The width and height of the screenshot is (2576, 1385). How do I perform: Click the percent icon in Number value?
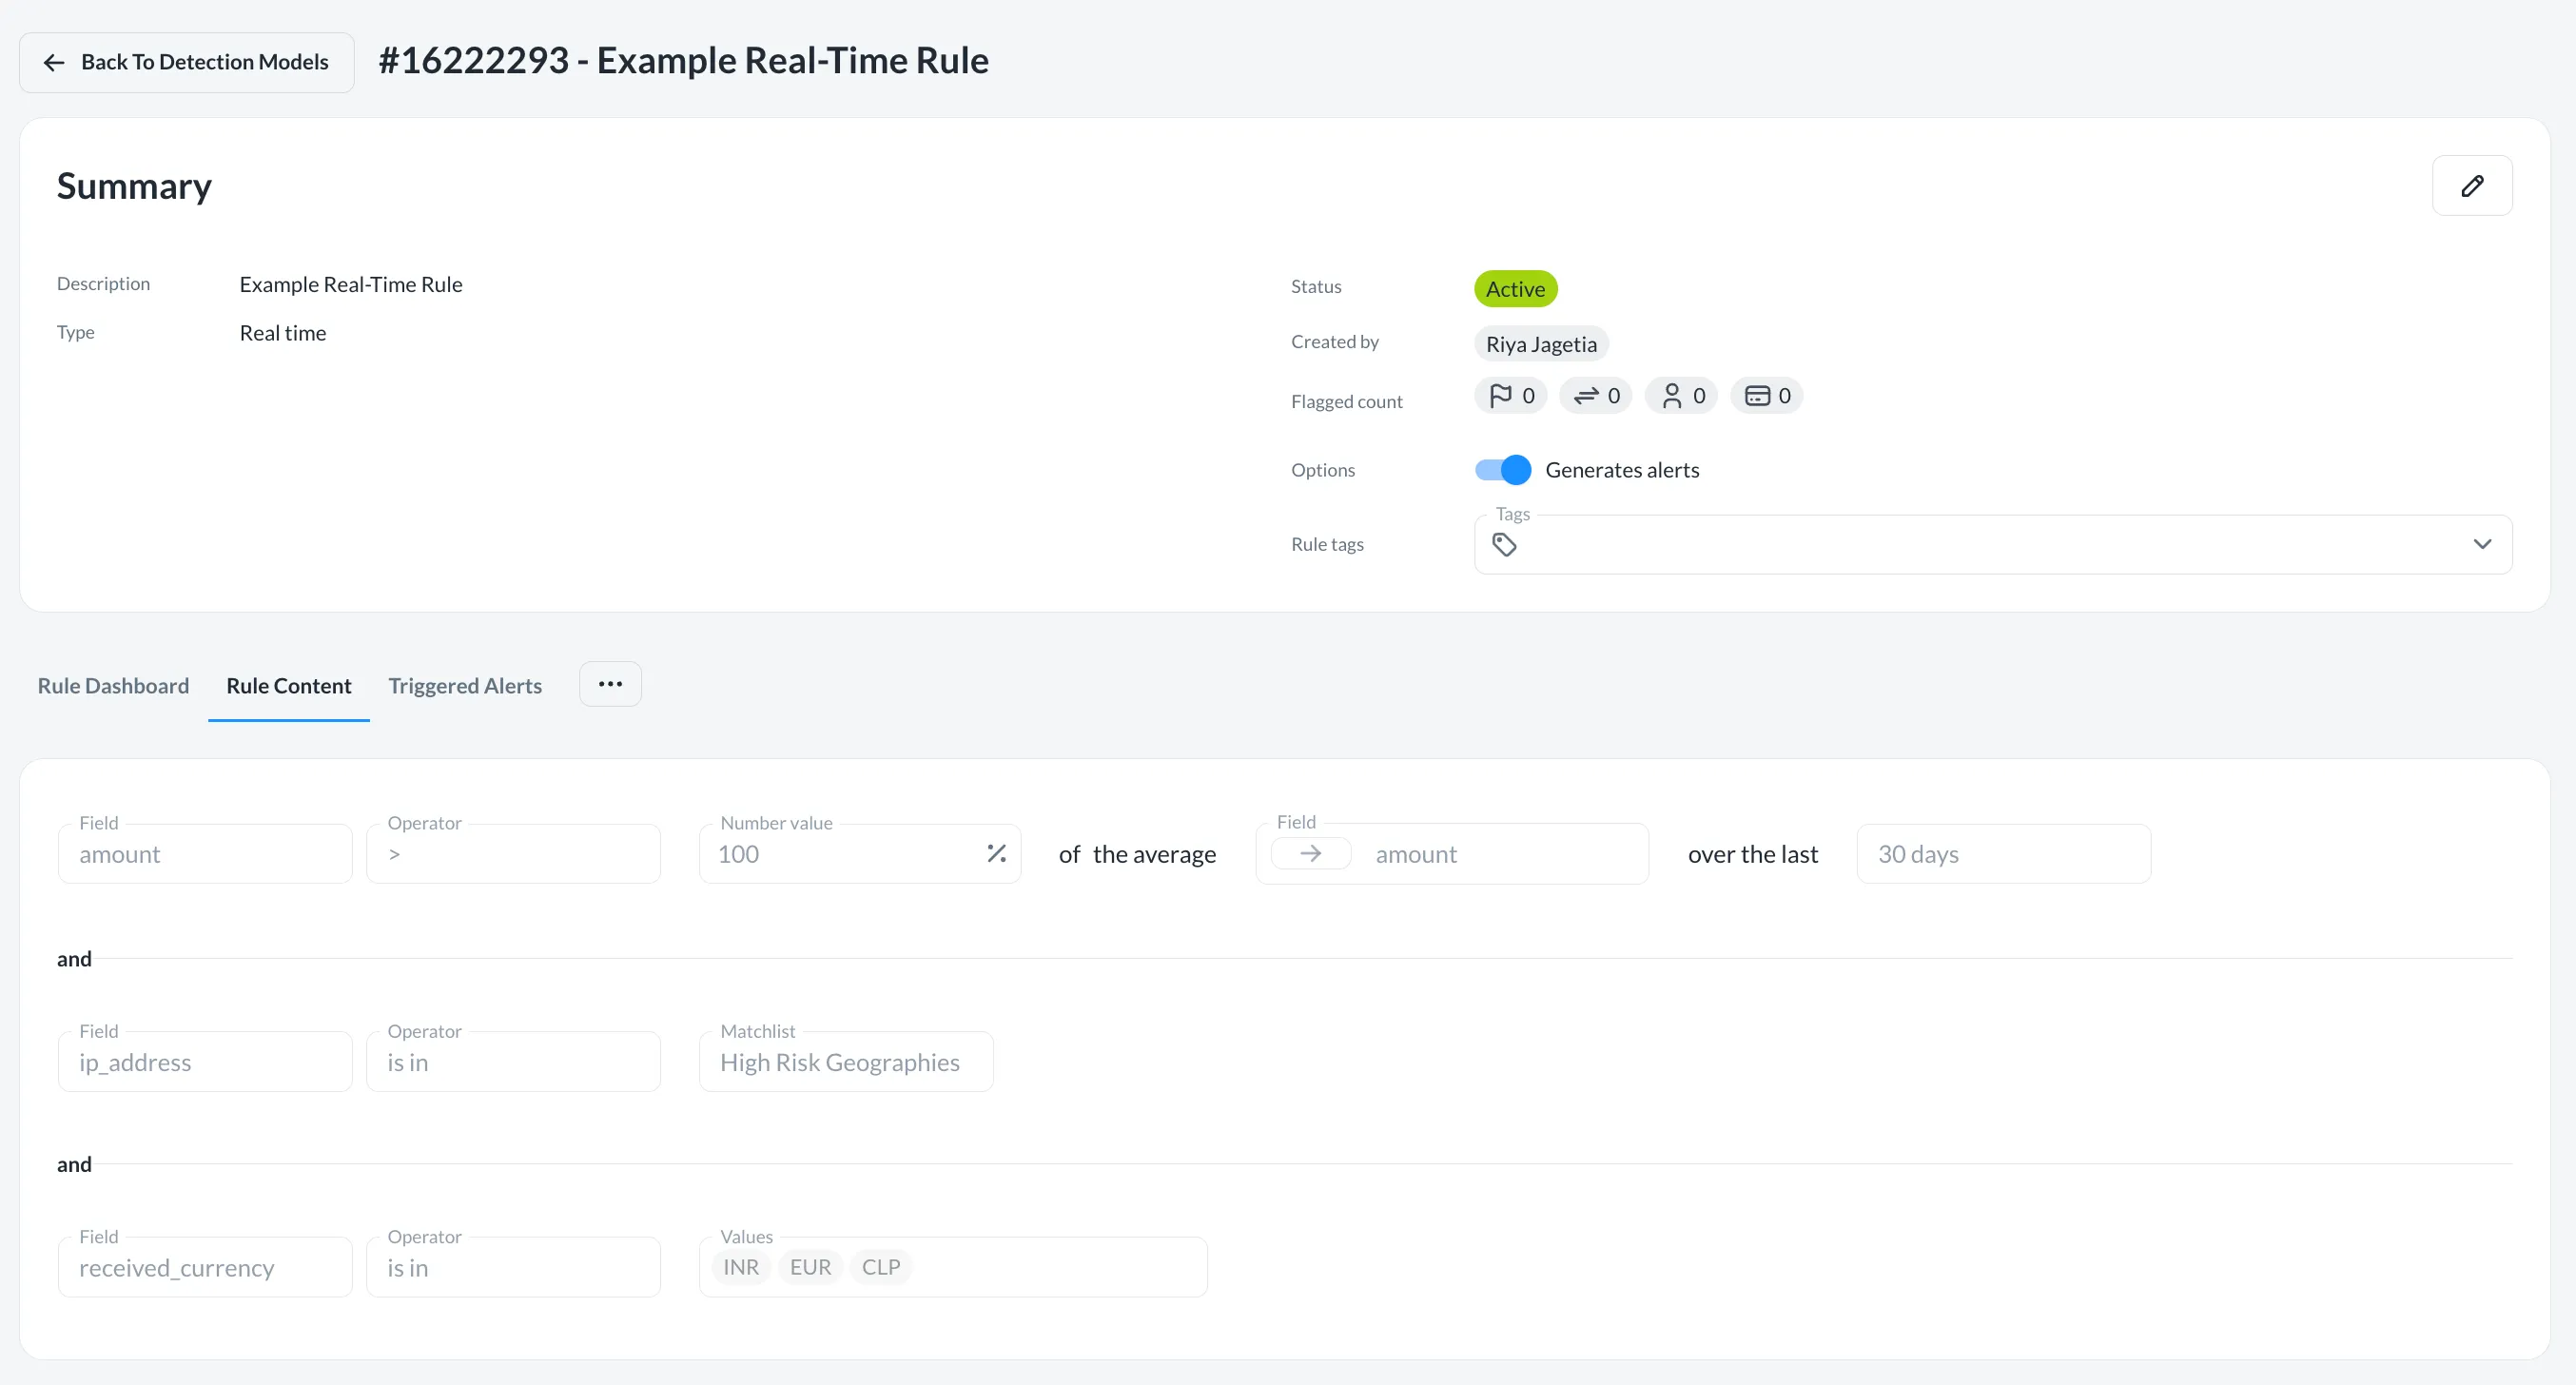click(x=996, y=853)
